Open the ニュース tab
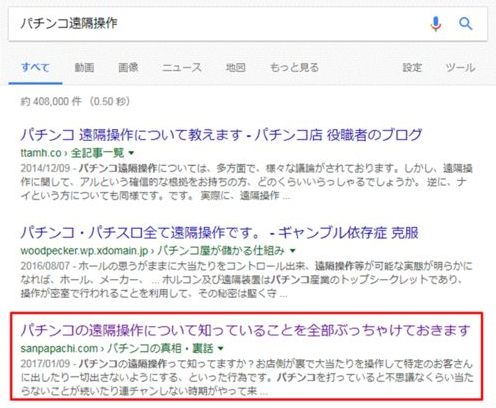The image size is (496, 408). 182,68
